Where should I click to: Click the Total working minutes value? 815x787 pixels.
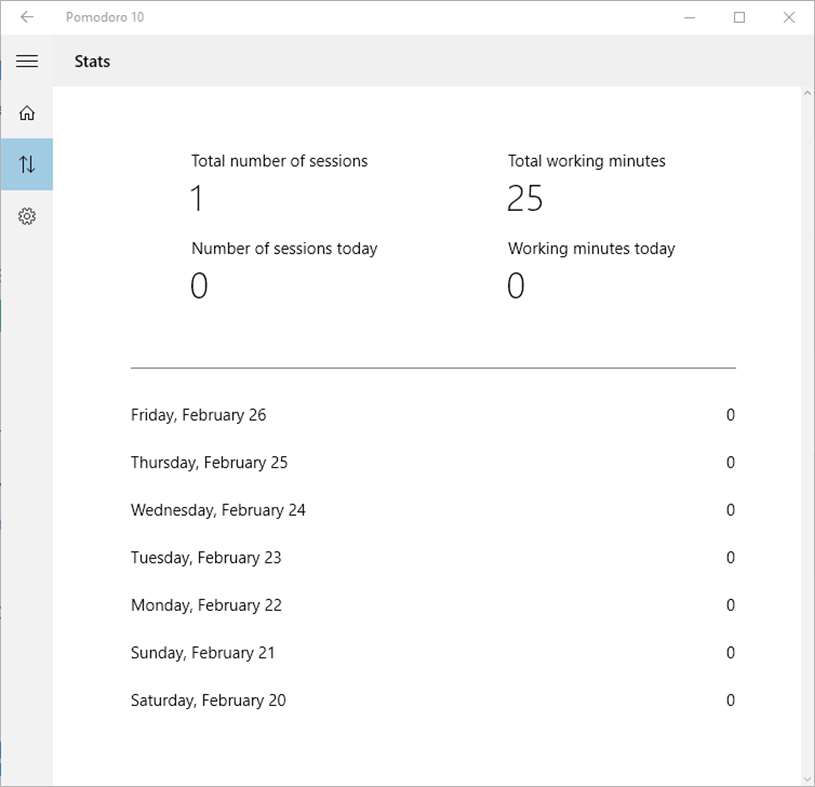click(525, 199)
